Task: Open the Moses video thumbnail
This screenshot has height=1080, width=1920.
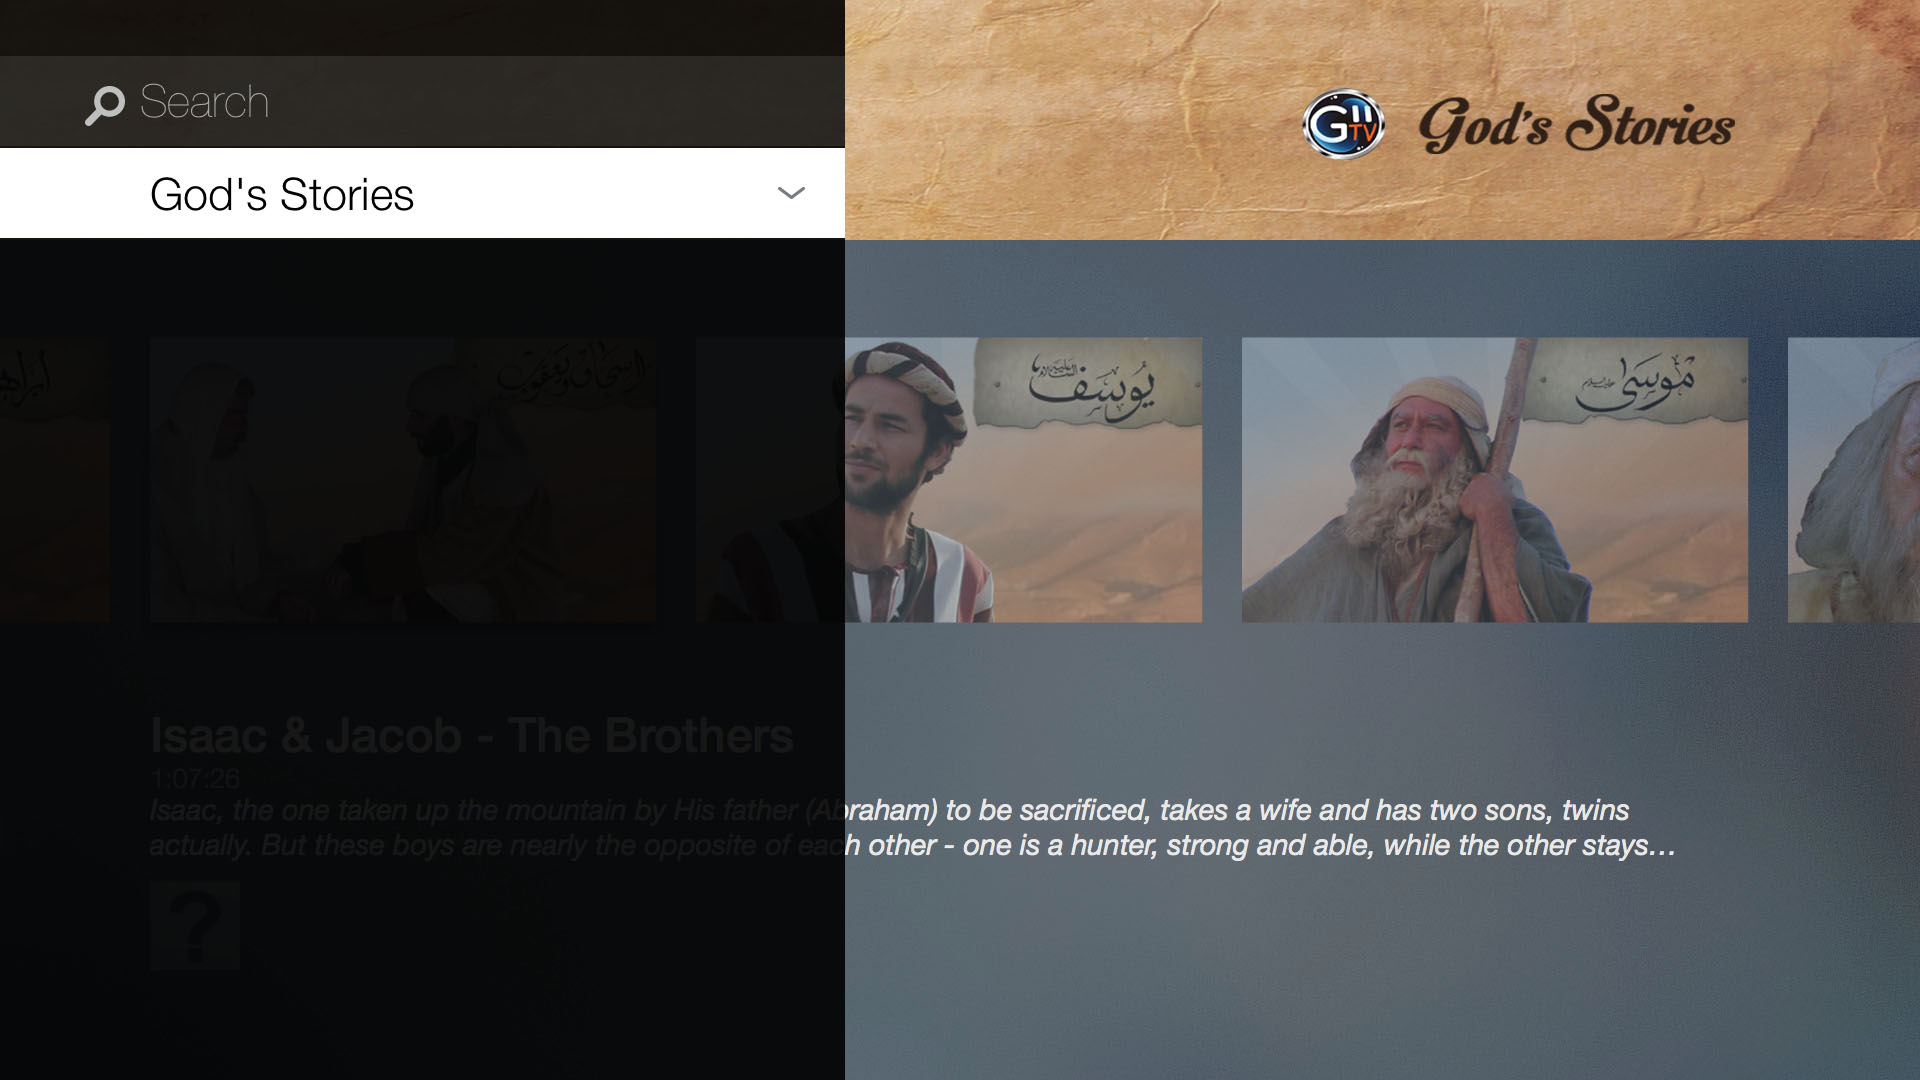Action: coord(1495,480)
